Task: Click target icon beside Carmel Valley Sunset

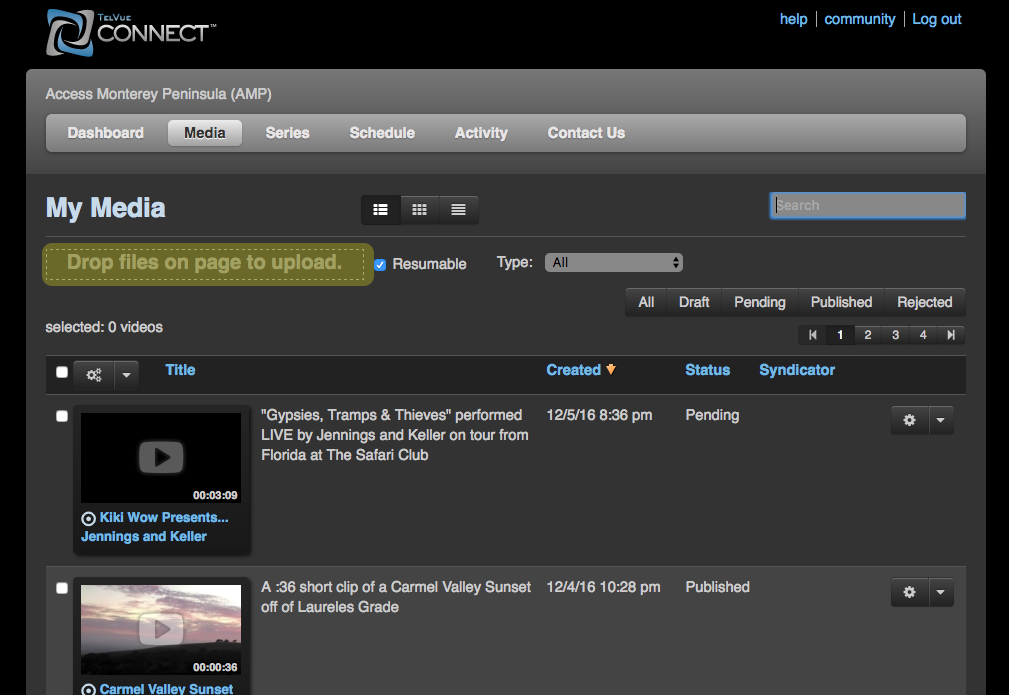Action: pos(88,689)
